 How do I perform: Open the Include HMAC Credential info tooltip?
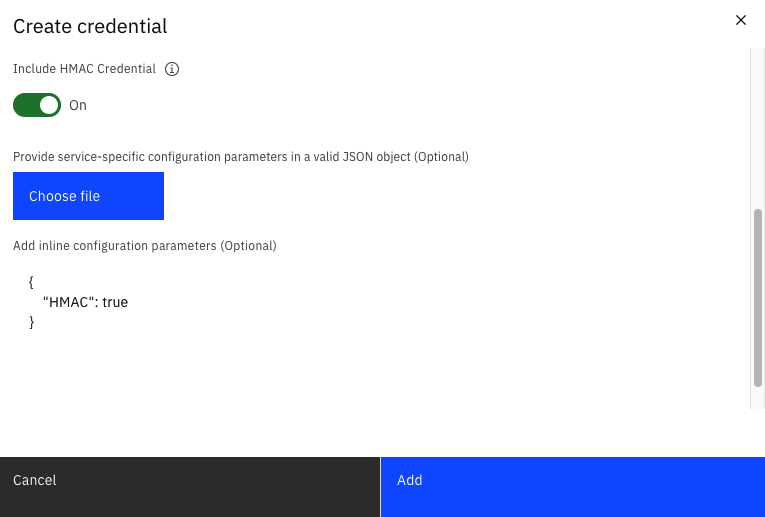point(172,69)
